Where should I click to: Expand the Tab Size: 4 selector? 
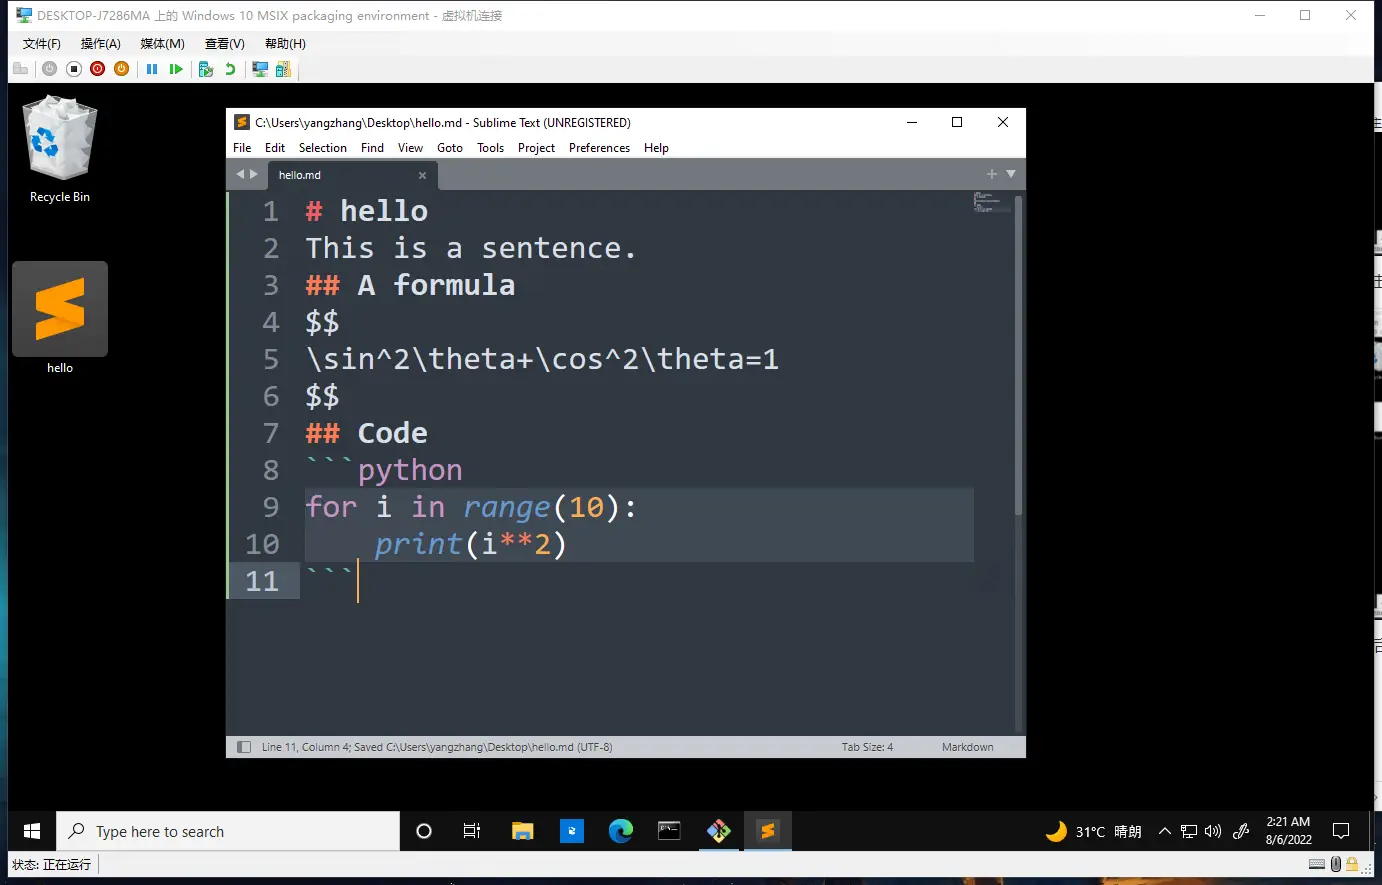coord(867,747)
